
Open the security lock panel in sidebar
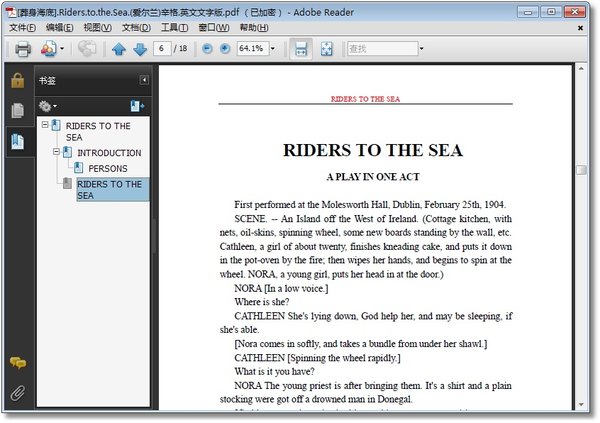17,81
